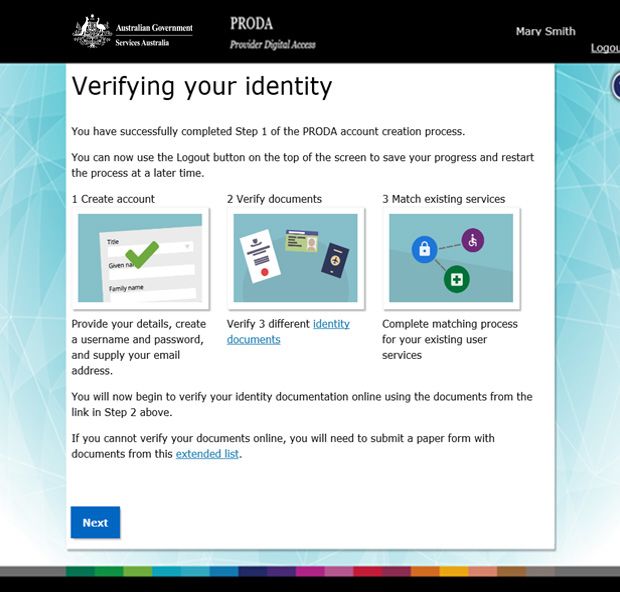Click the Create account illustration thumbnail

pos(140,258)
